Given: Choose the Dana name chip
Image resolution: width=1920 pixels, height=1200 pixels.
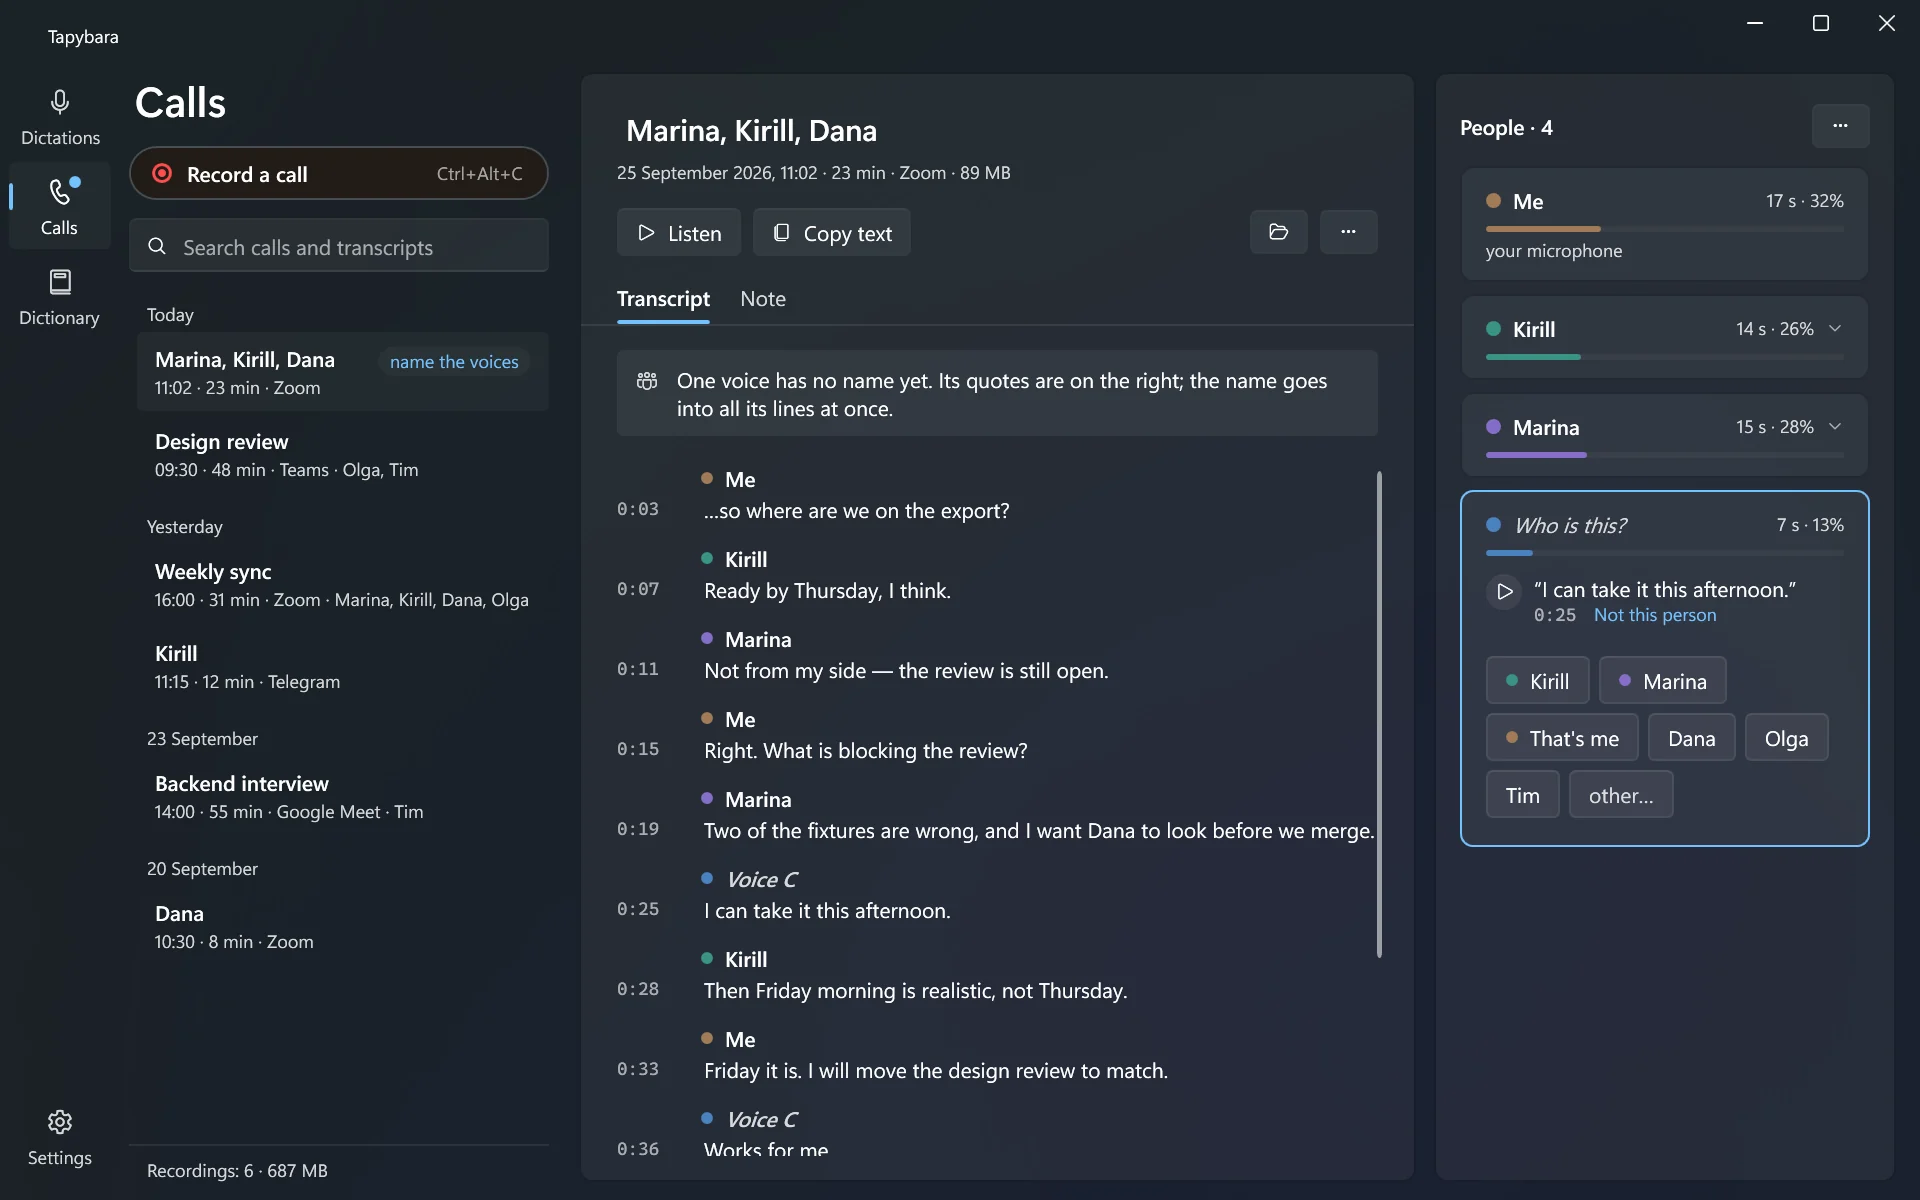Looking at the screenshot, I should coord(1691,738).
